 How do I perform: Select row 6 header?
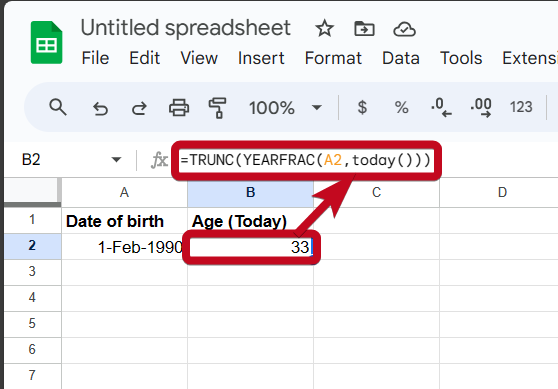point(32,350)
